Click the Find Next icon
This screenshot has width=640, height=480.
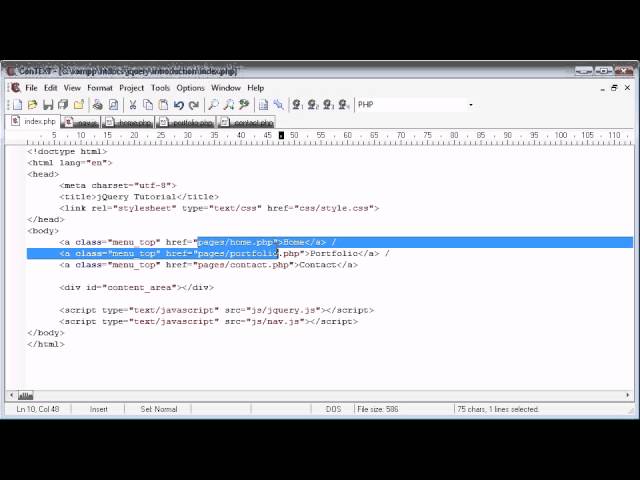[229, 105]
